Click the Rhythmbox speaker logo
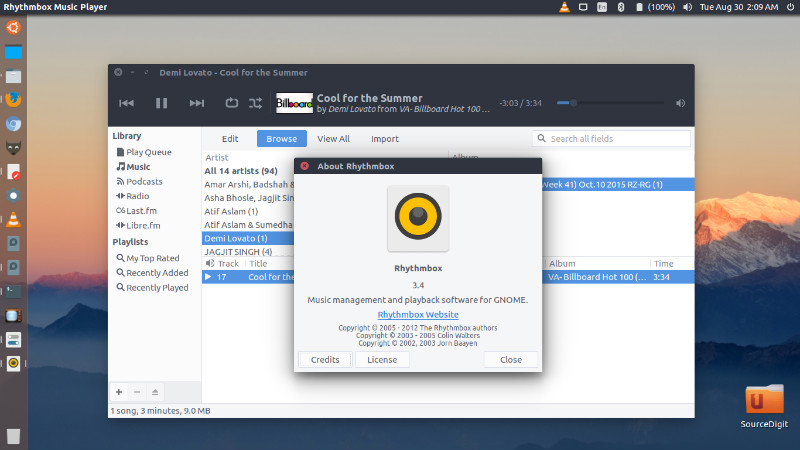The width and height of the screenshot is (800, 450). point(418,218)
